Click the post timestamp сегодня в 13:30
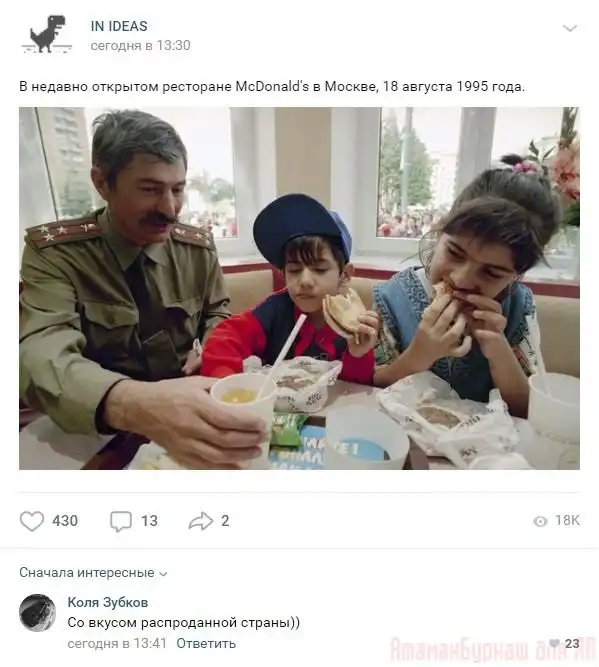Image resolution: width=599 pixels, height=667 pixels. click(x=140, y=46)
